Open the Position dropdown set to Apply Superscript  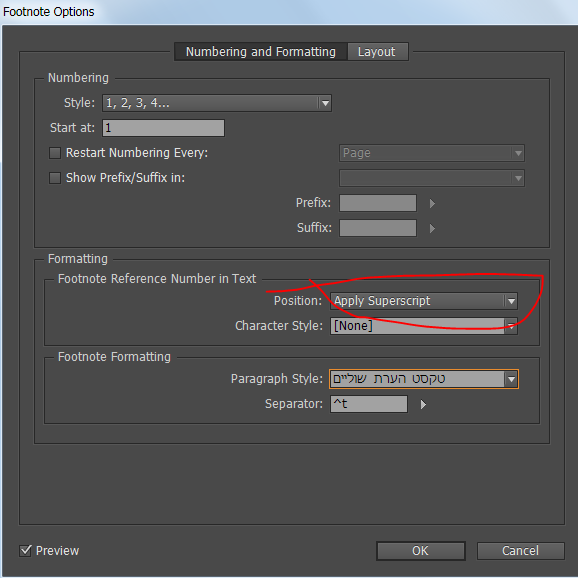(x=424, y=301)
